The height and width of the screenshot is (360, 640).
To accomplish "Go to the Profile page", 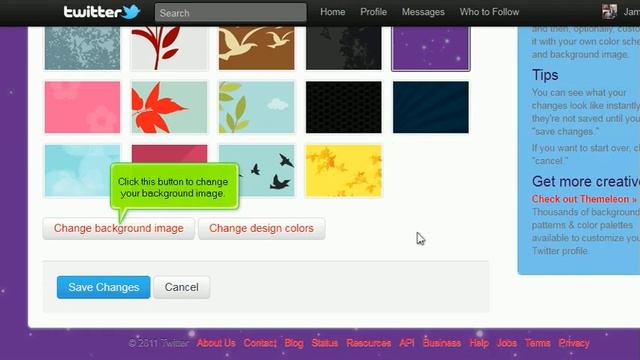I will pos(373,12).
